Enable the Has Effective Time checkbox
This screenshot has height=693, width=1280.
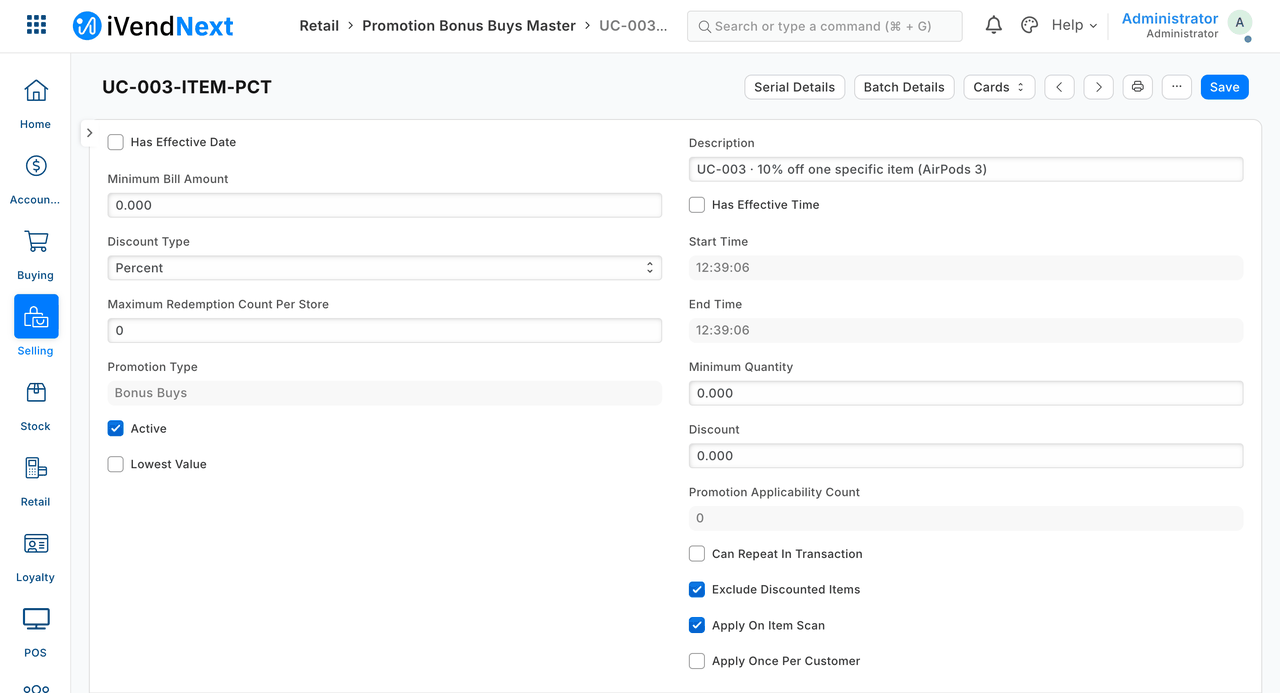[x=697, y=205]
